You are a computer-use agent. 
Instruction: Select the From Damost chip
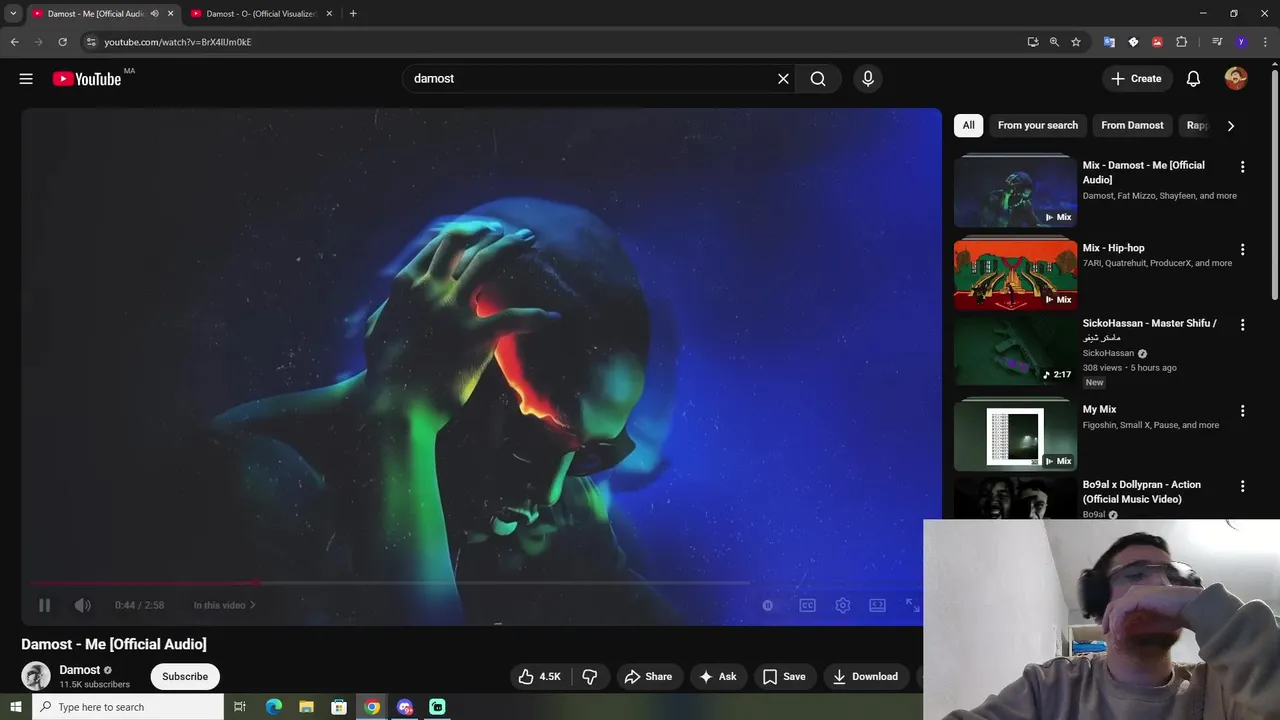[1132, 125]
